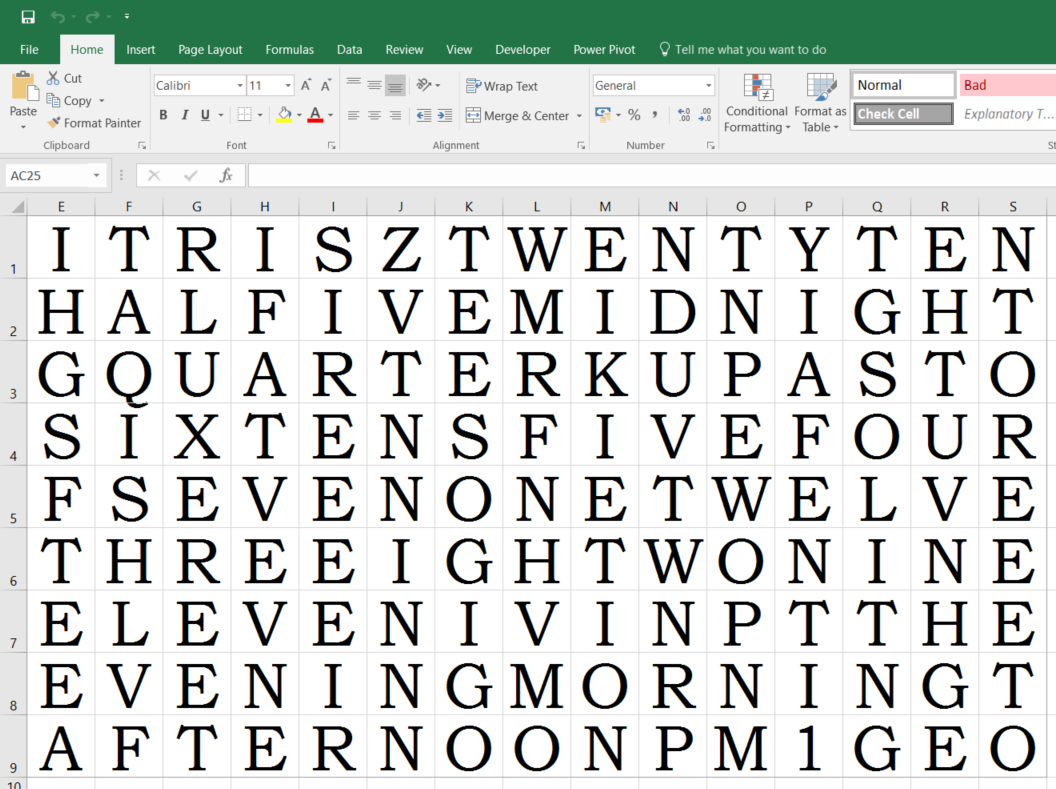Switch to the Page Layout tab
This screenshot has height=789, width=1056.
tap(210, 49)
